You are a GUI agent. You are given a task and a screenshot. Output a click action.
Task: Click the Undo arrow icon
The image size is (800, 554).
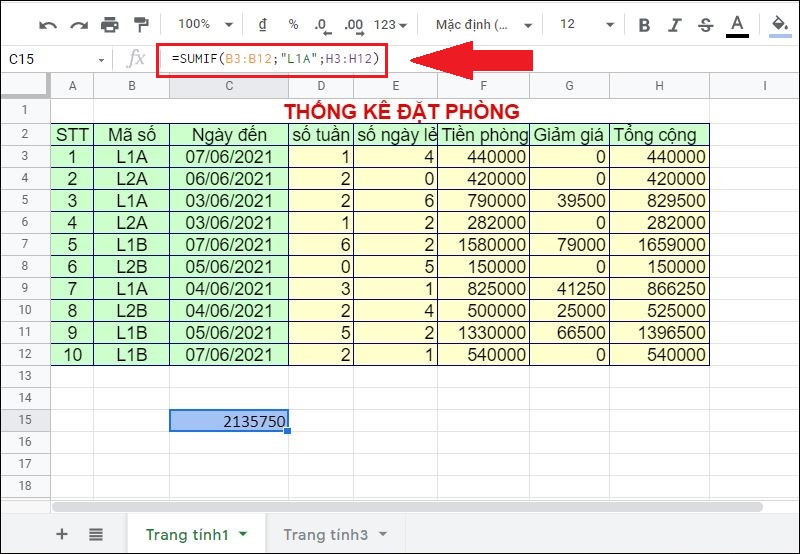pyautogui.click(x=48, y=24)
